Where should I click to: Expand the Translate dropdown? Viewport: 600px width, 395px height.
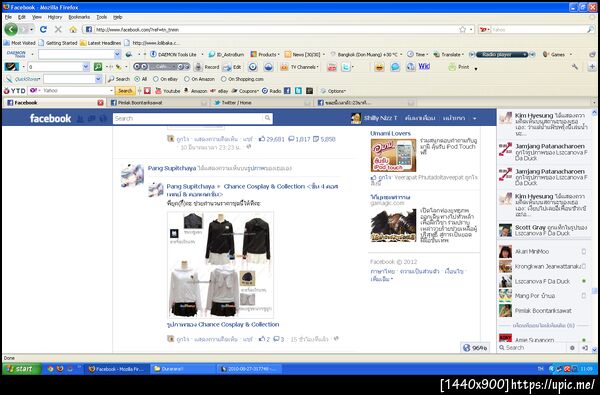coord(448,54)
